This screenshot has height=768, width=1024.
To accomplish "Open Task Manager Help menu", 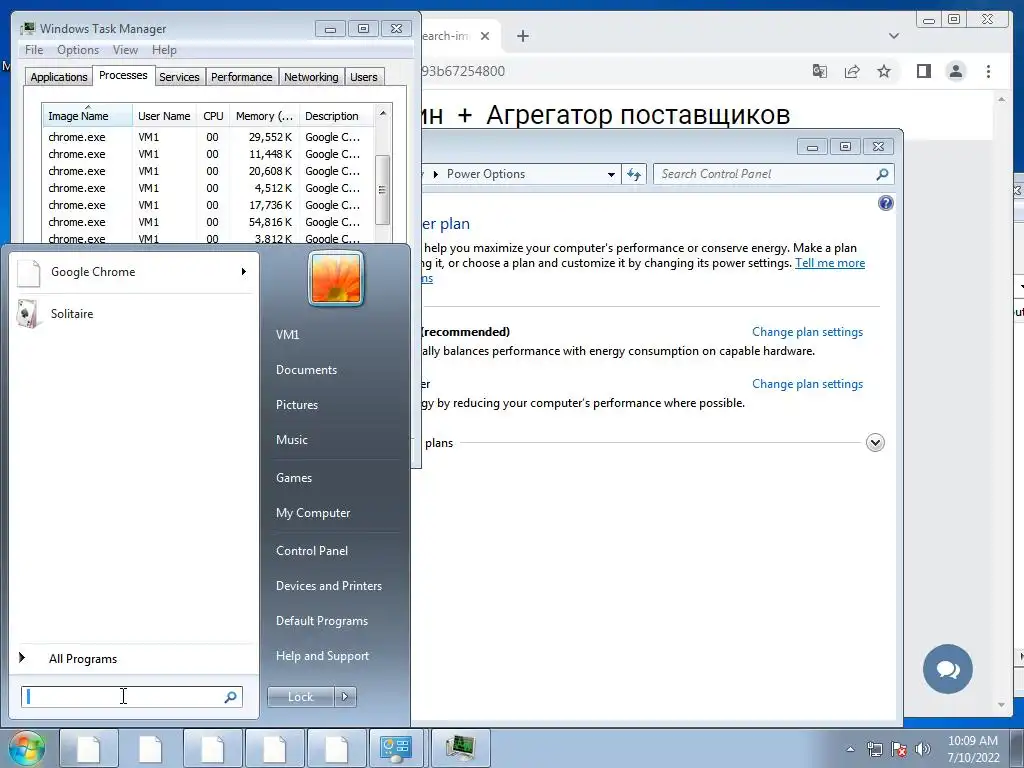I will click(164, 50).
